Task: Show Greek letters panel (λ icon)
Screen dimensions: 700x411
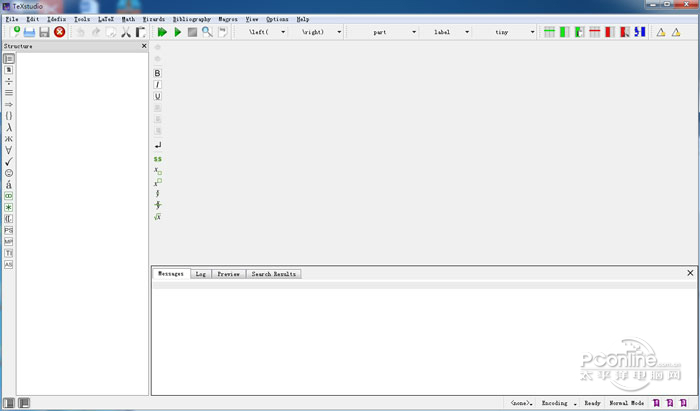Action: coord(8,128)
